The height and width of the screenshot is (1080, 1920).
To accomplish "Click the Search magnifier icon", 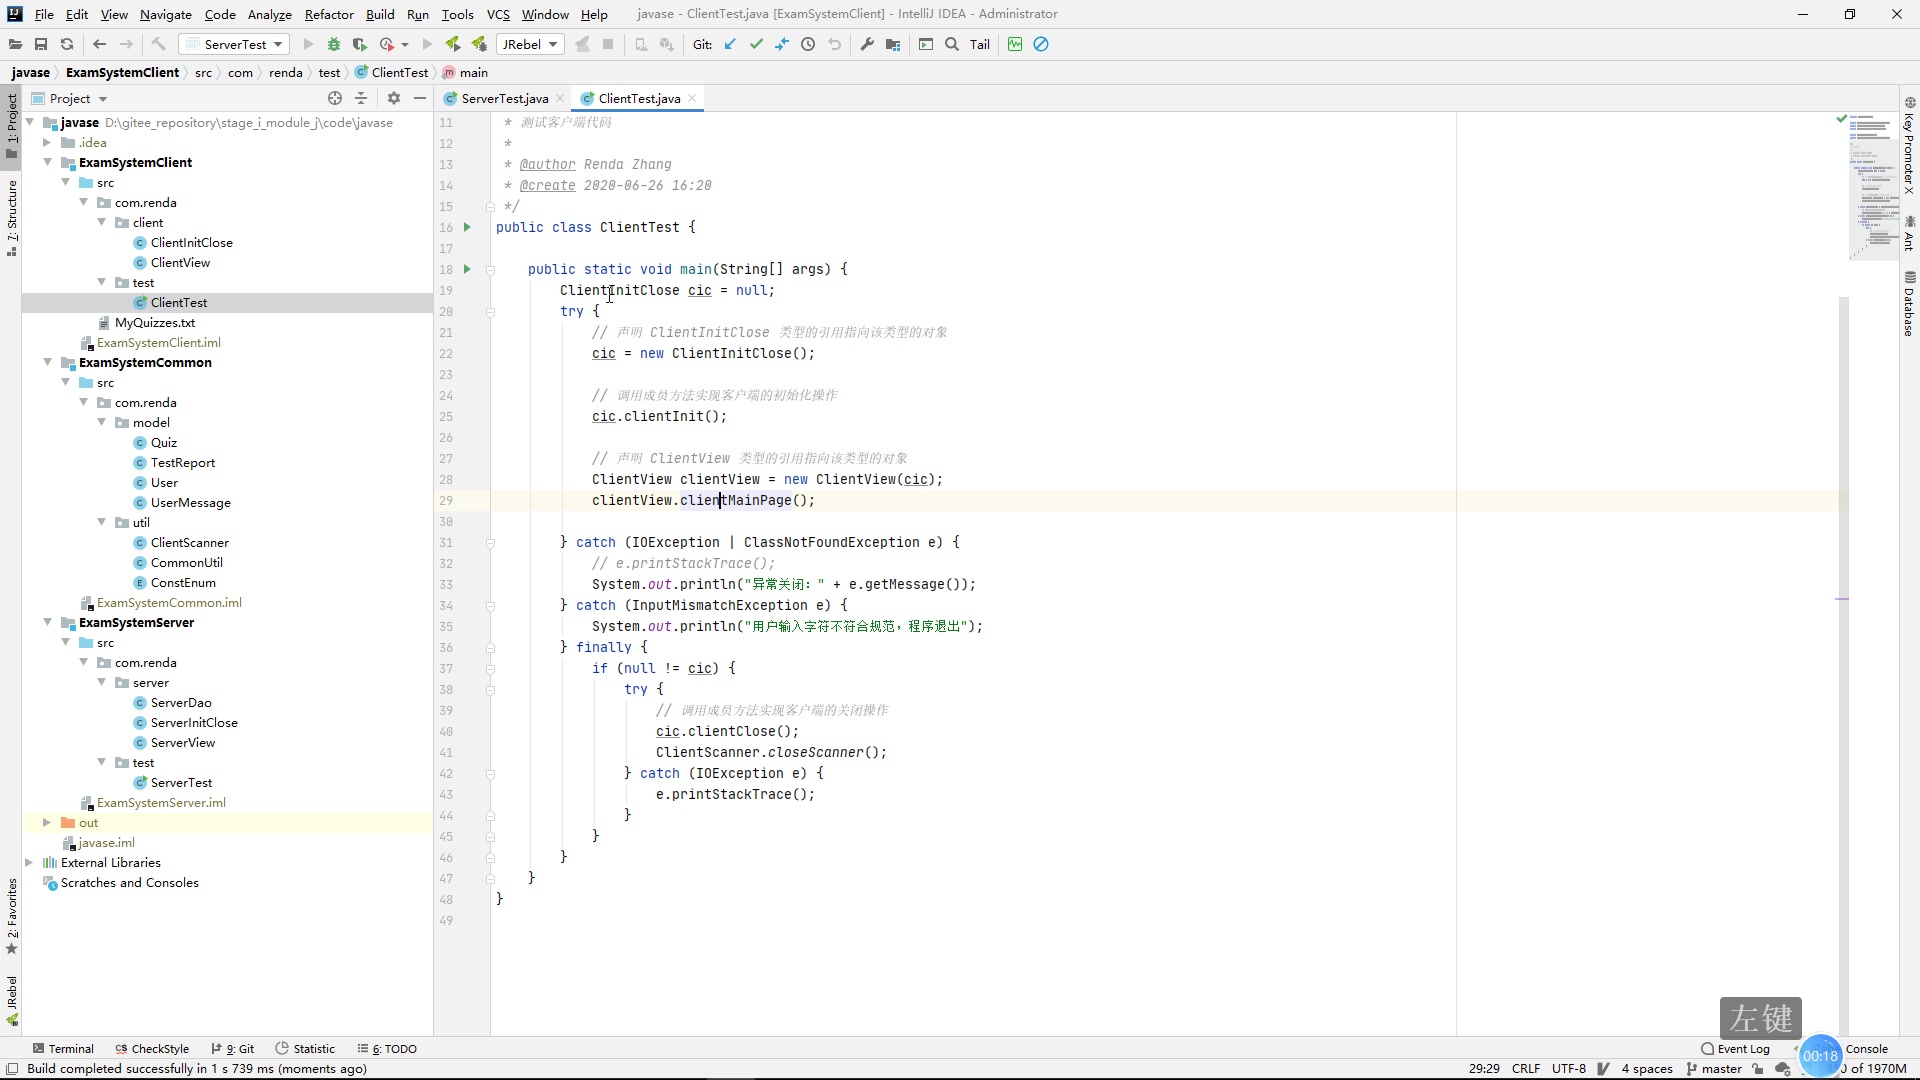I will [x=952, y=44].
